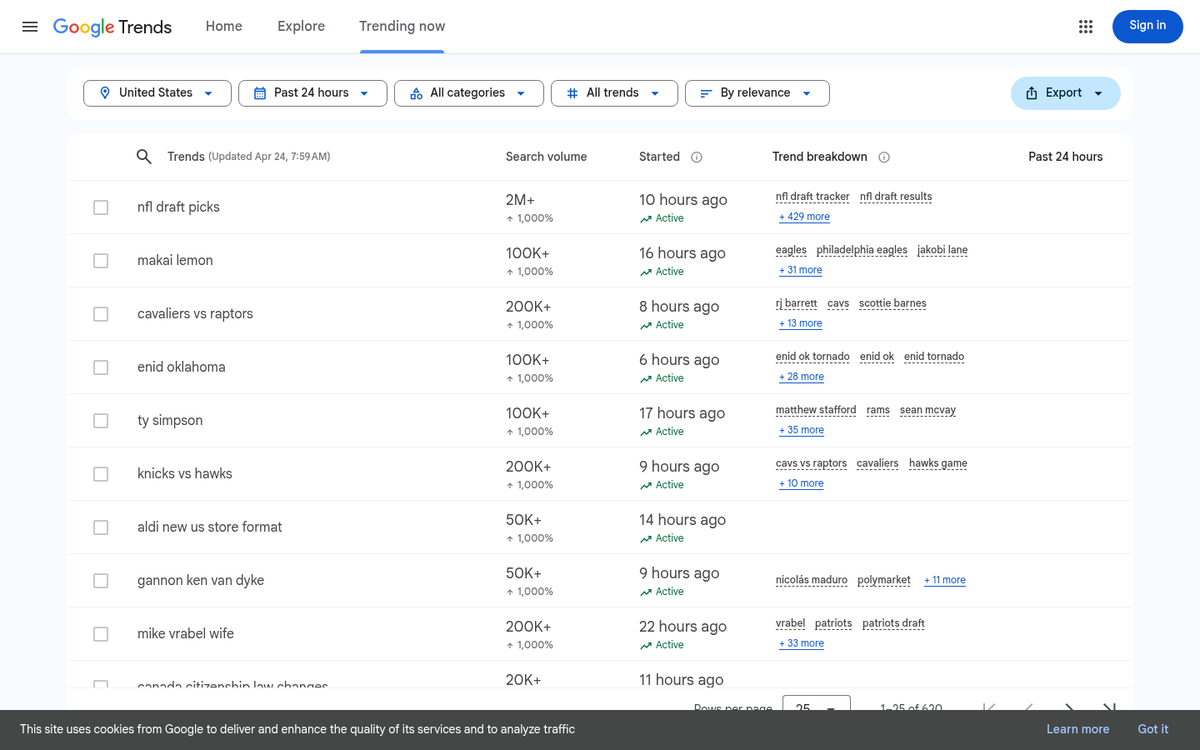Click the info icon next to Started
This screenshot has height=750, width=1200.
[696, 157]
